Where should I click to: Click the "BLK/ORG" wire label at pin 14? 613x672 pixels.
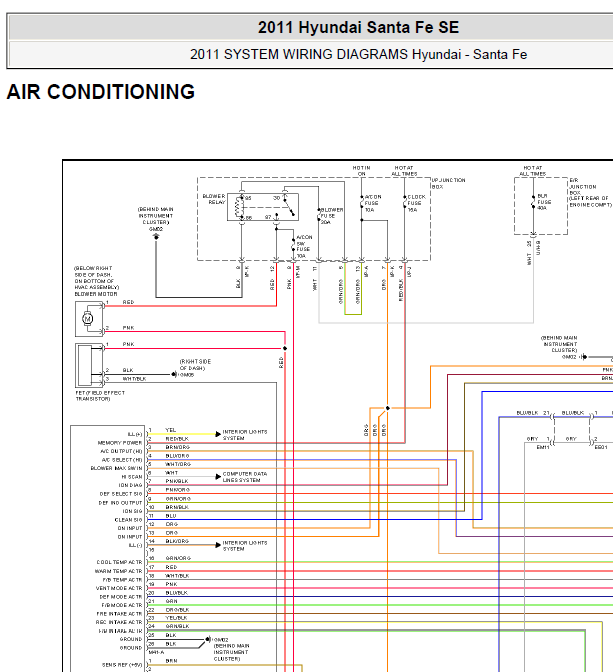click(177, 541)
